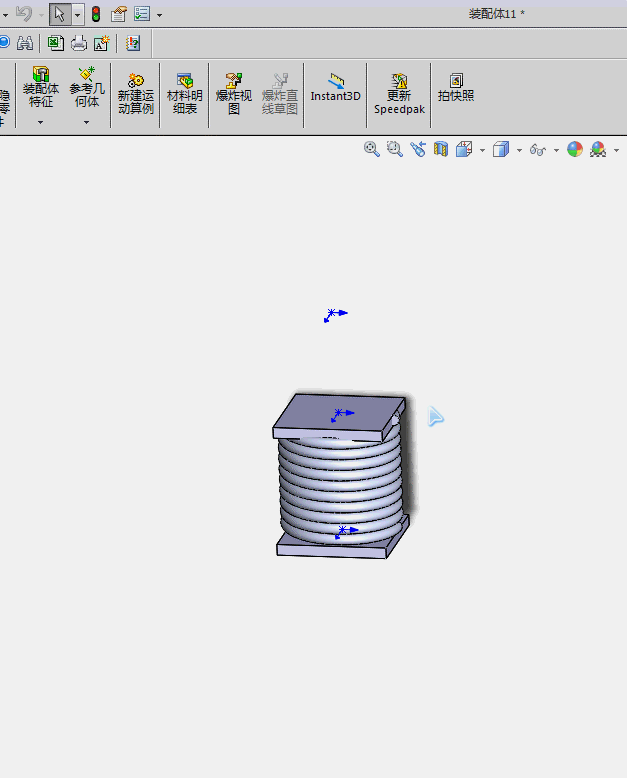Expand the Display Style cube dropdown
This screenshot has width=627, height=778.
[x=519, y=150]
